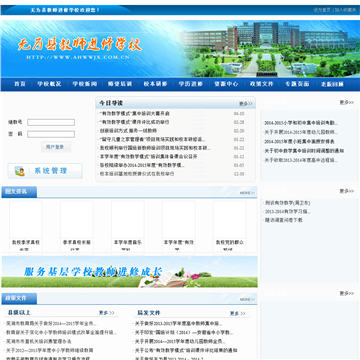Click the 图文资讯 section tab
Screen dimensions: 360x360
click(19, 192)
